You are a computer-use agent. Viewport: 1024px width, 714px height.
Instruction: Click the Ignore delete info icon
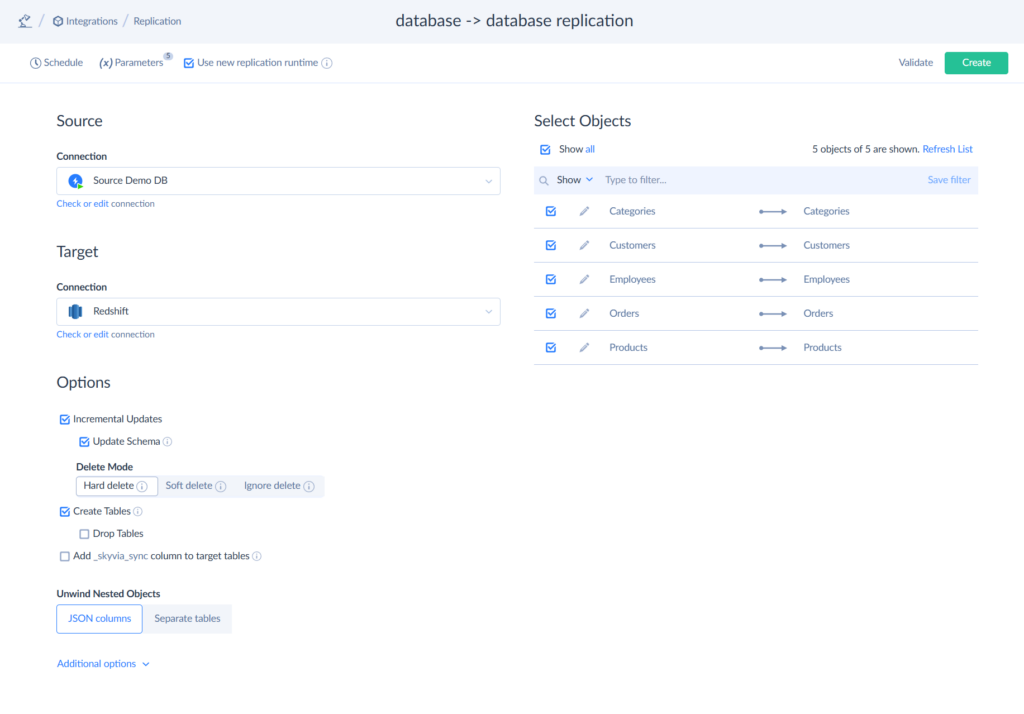point(309,486)
